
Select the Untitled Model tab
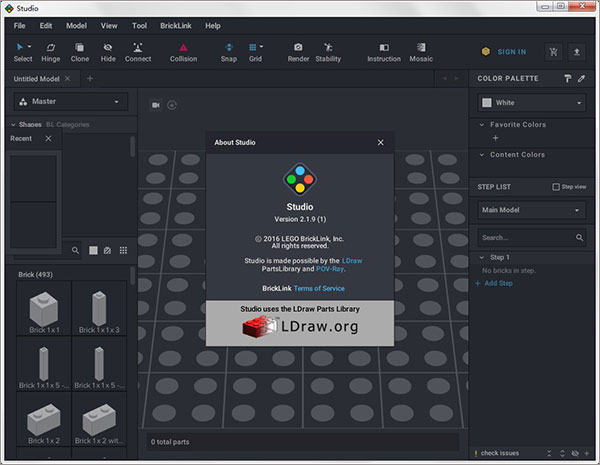point(36,79)
